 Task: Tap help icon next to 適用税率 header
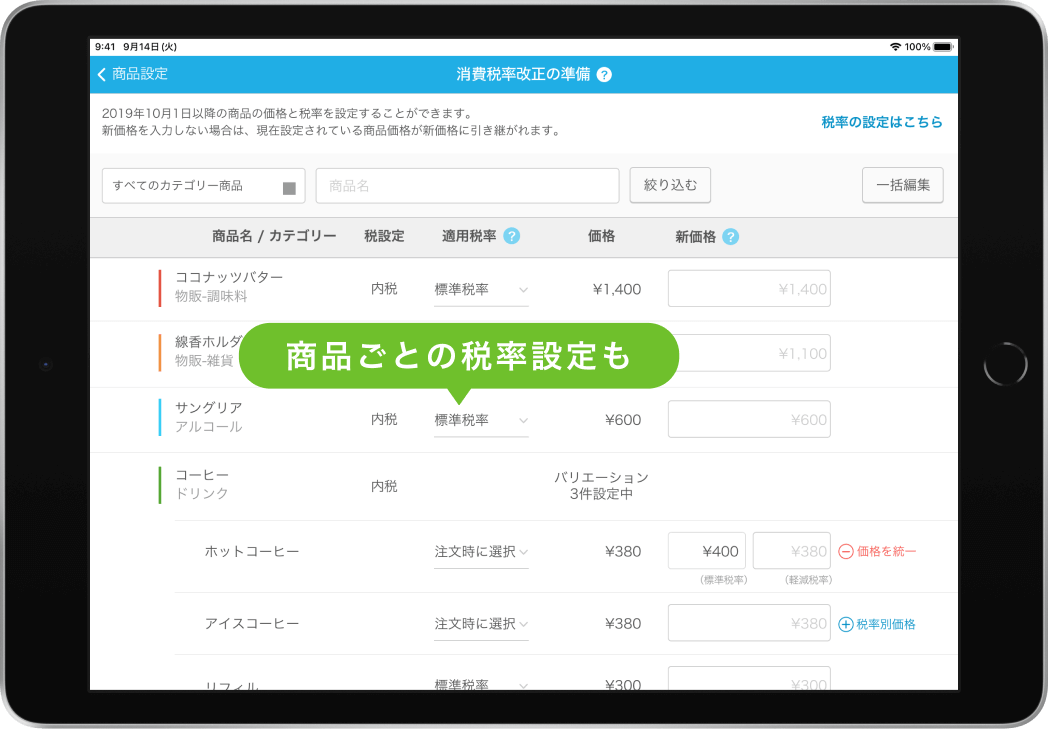(x=511, y=237)
